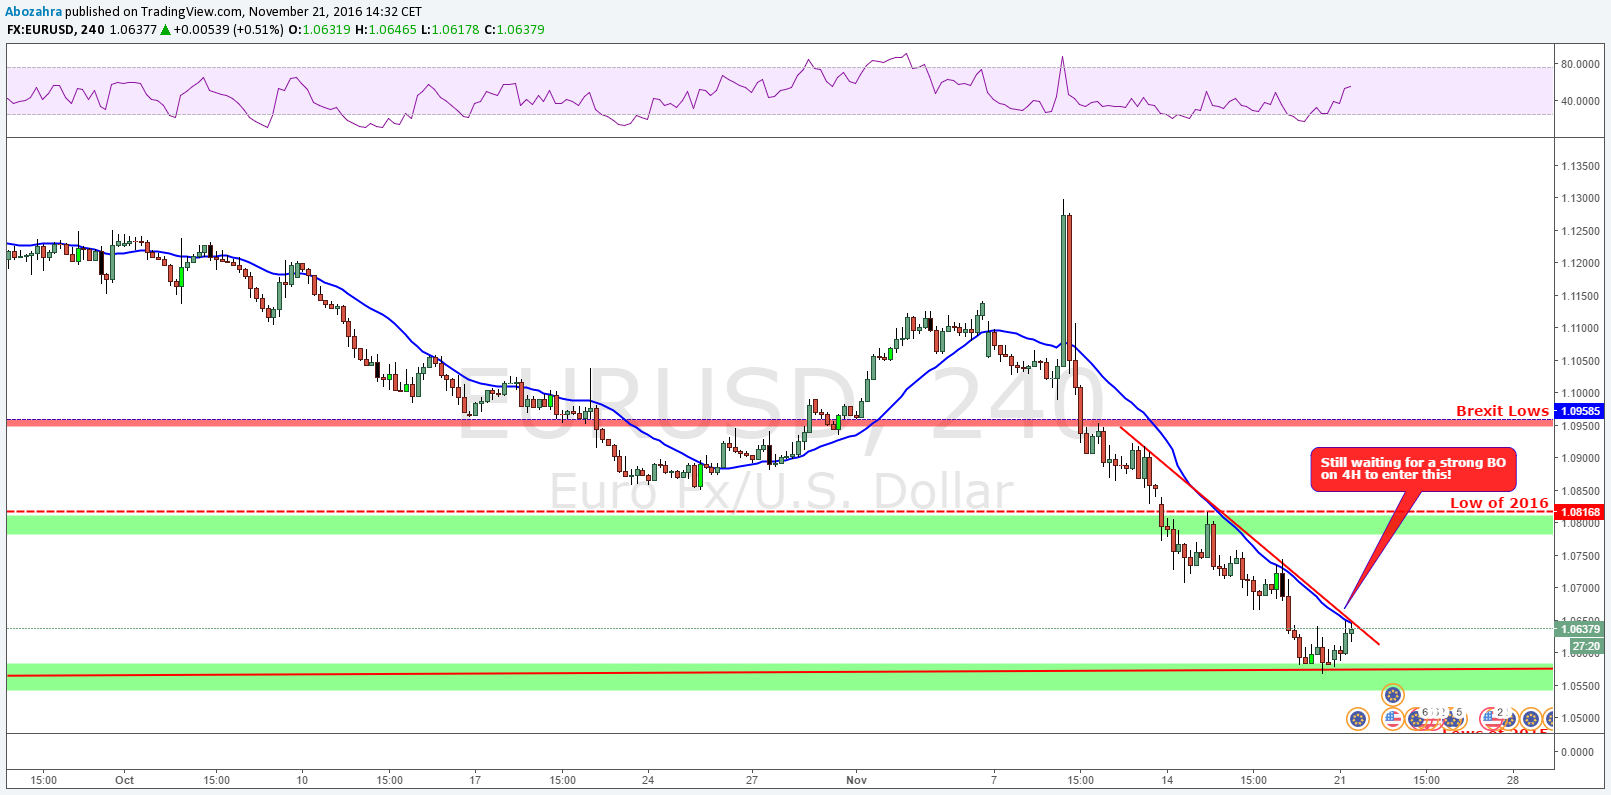
Task: Click date '17' on the time axis
Action: [475, 780]
